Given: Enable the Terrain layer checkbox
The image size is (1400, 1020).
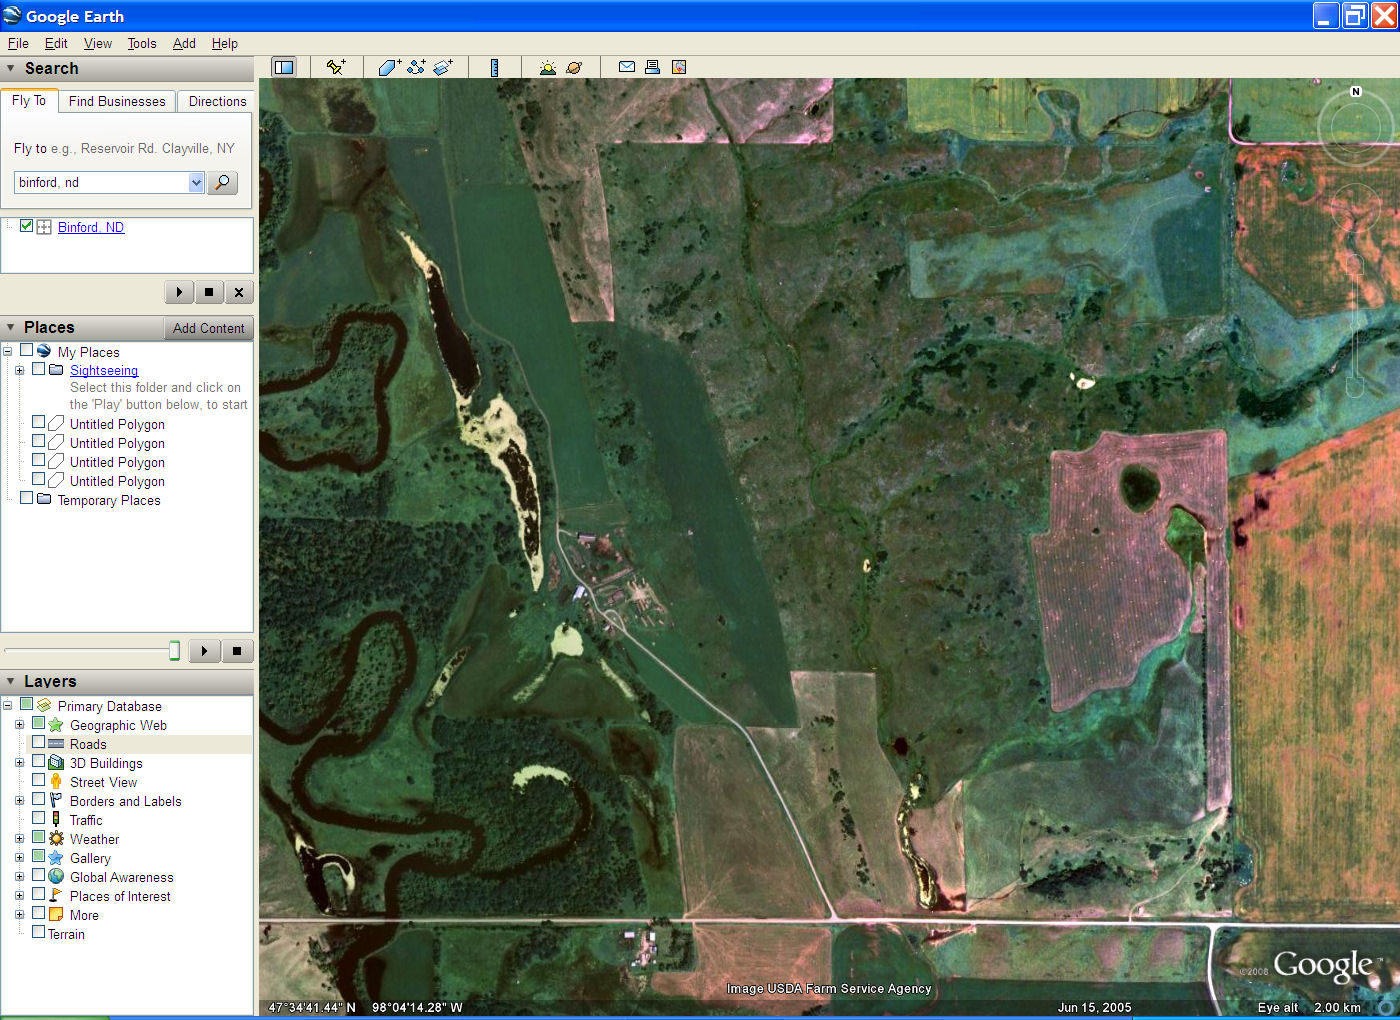Looking at the screenshot, I should point(38,933).
